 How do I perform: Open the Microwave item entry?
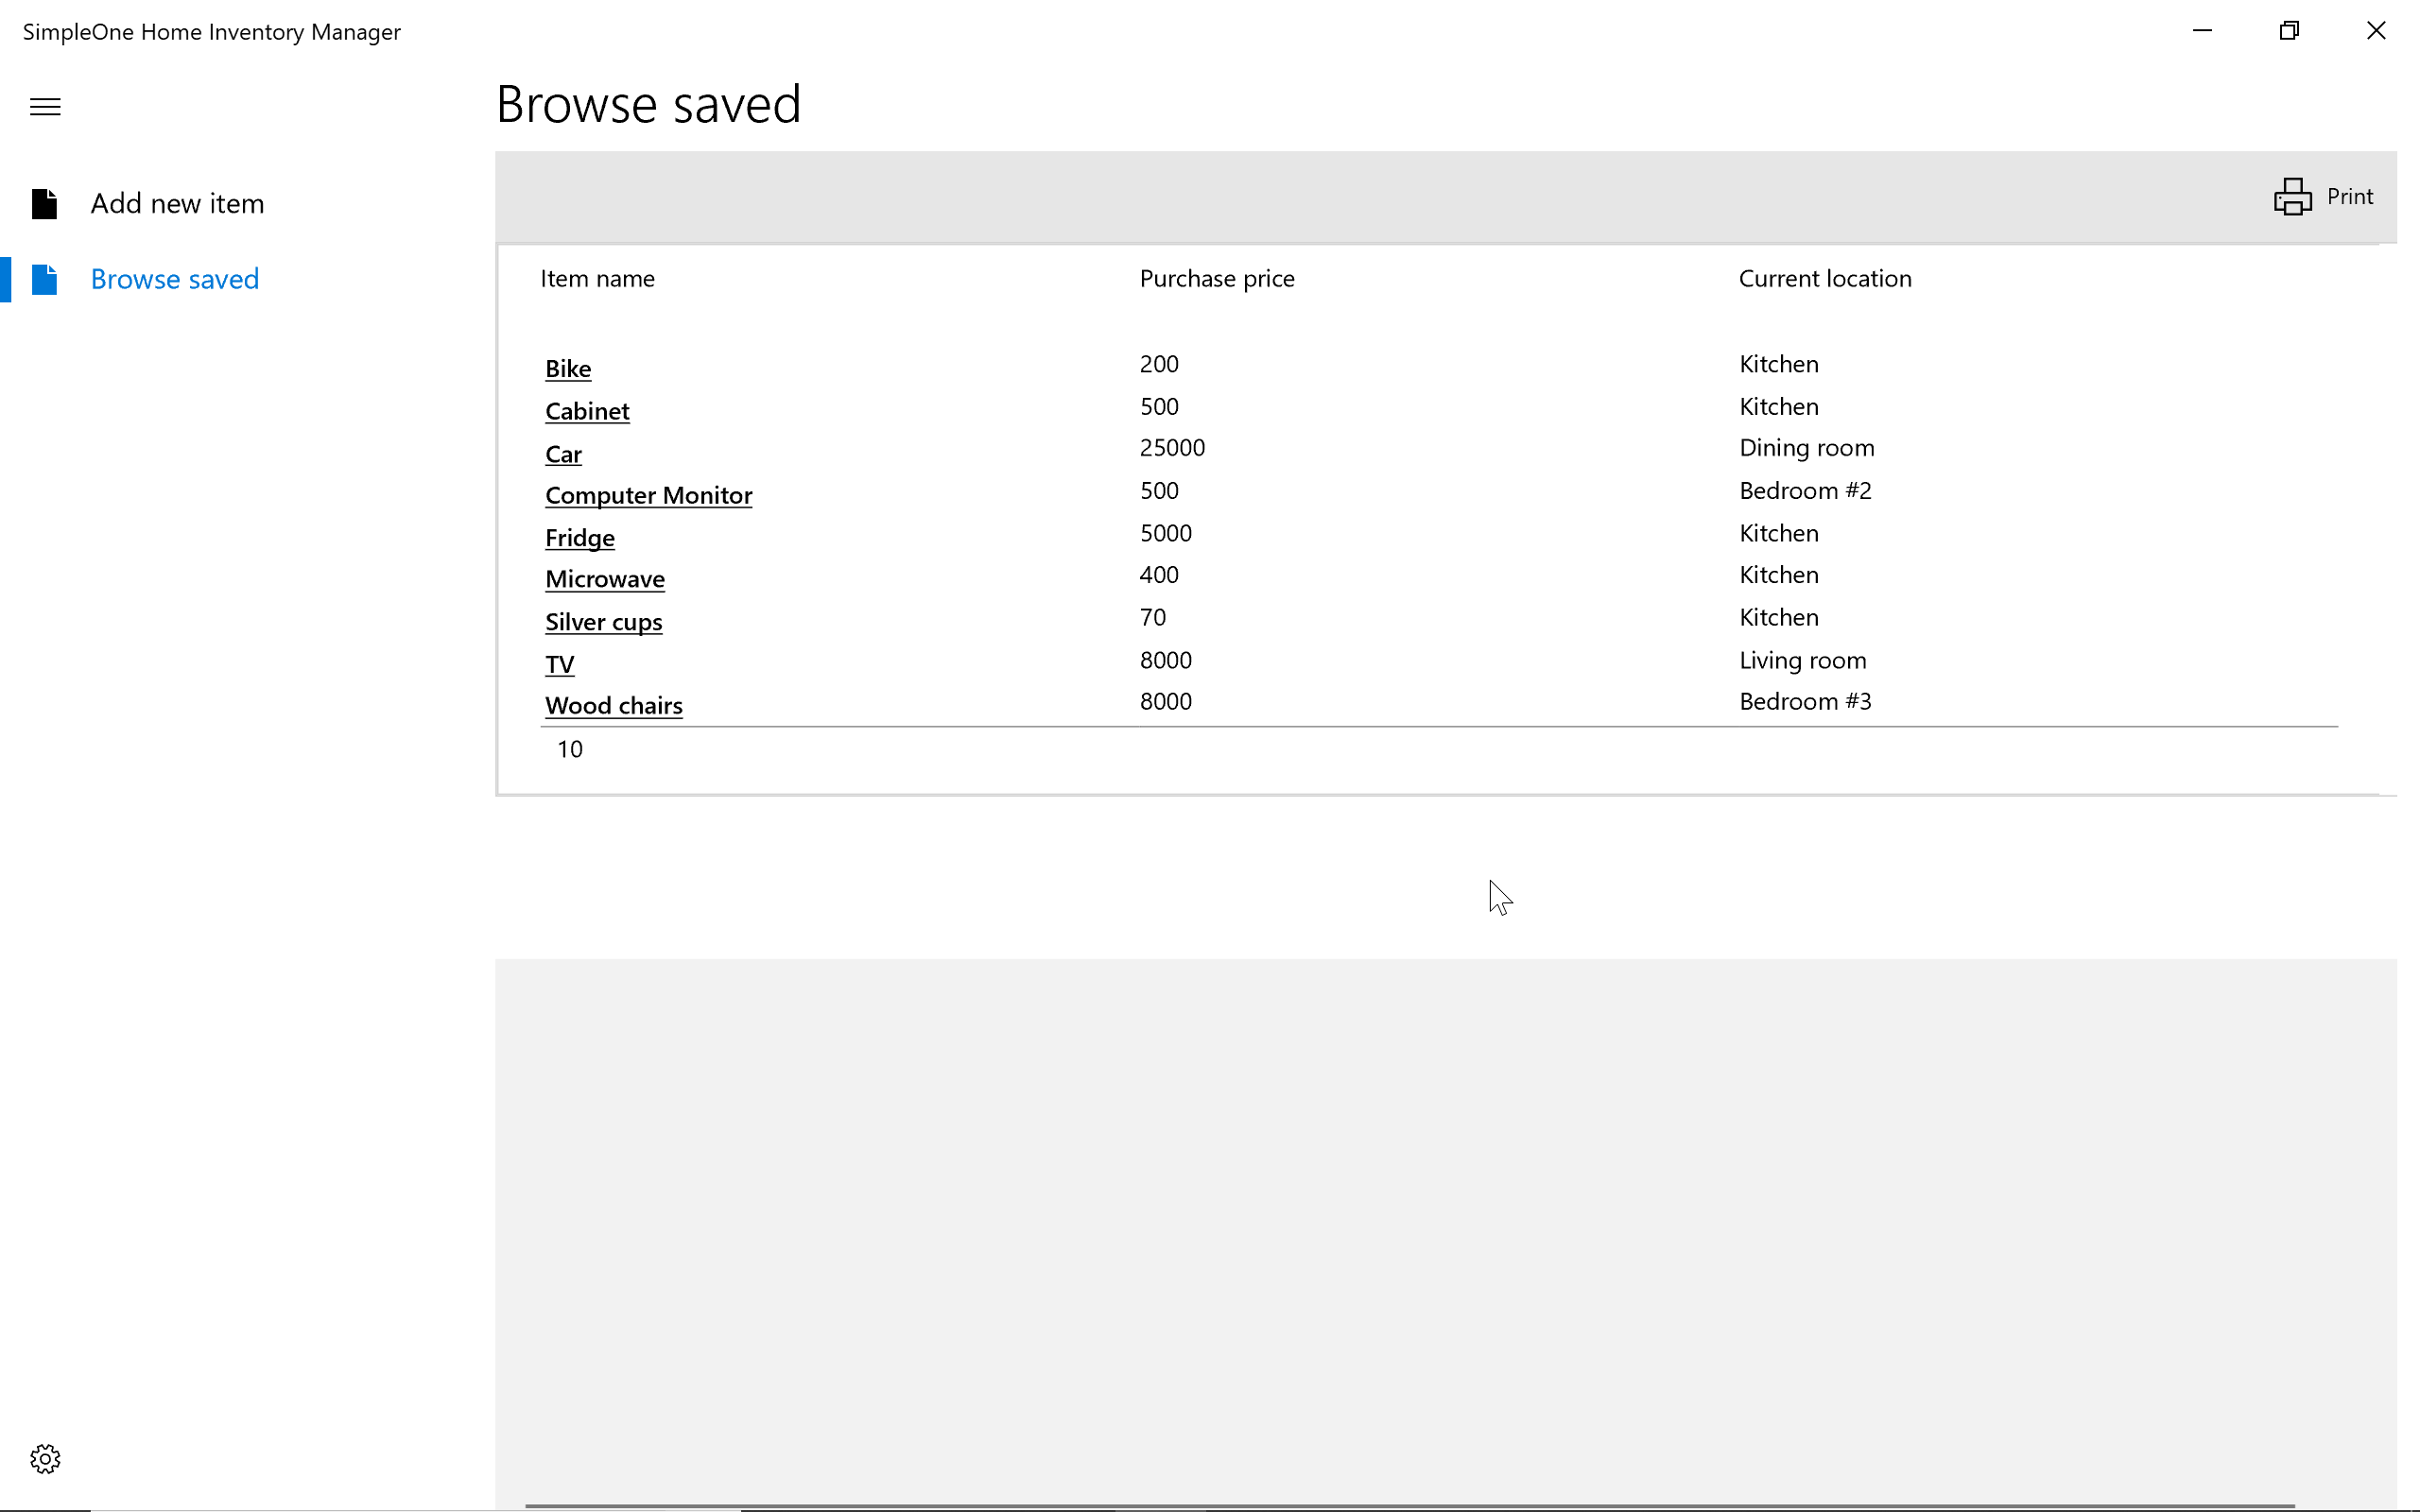coord(605,579)
